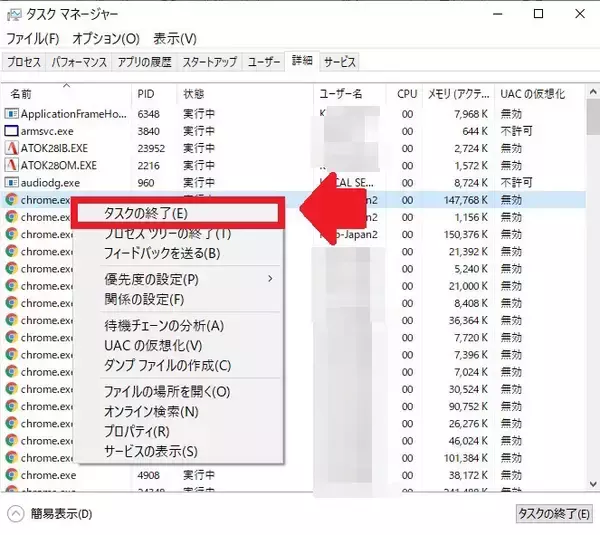Switch to the スタートアップ tab
The height and width of the screenshot is (535, 600).
tap(210, 62)
